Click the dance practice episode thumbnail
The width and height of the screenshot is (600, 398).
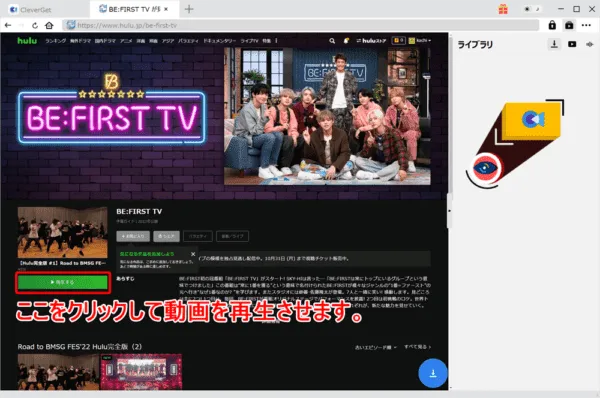click(x=62, y=232)
